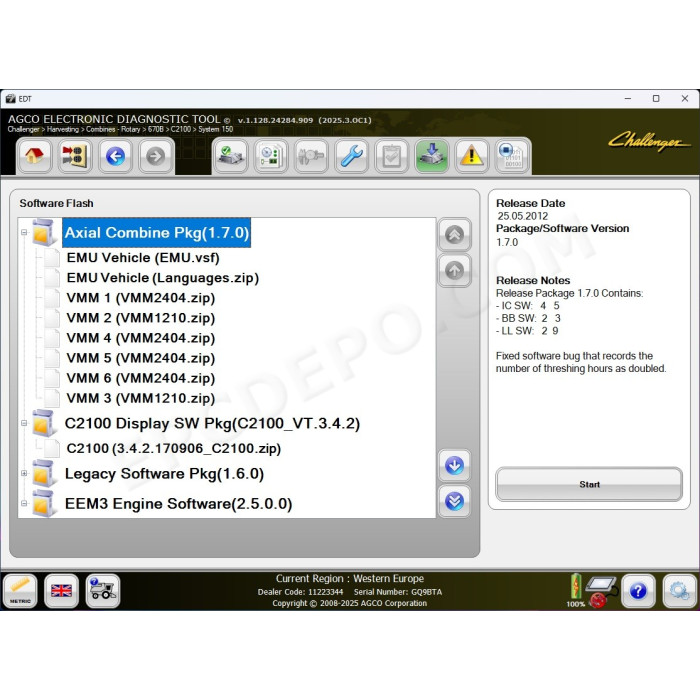Expand the Legacy Software Pkg node
This screenshot has height=700, width=700.
[x=24, y=473]
